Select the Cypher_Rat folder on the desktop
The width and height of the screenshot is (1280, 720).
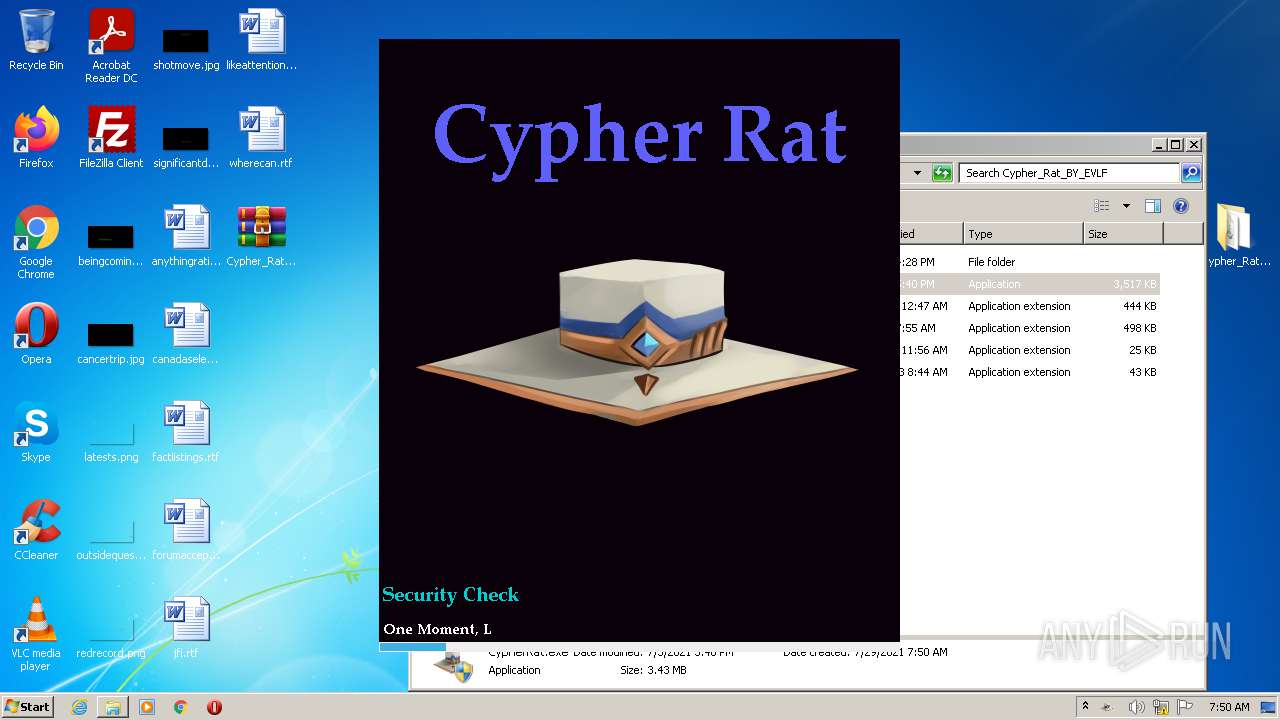click(x=1238, y=236)
